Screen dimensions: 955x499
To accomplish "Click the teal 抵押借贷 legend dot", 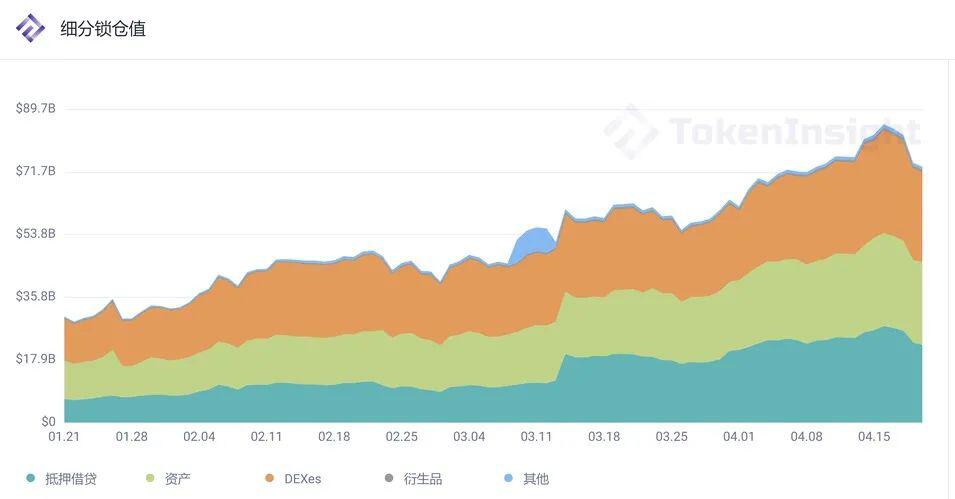I will pyautogui.click(x=30, y=478).
